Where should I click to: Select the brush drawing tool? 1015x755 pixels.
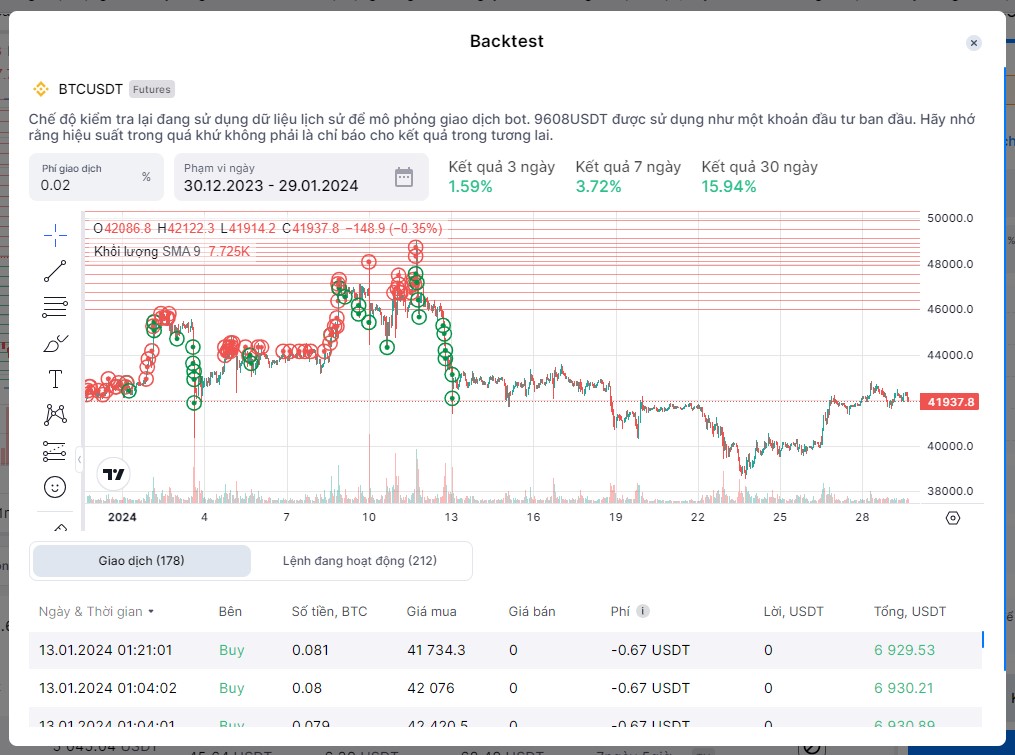pyautogui.click(x=55, y=343)
